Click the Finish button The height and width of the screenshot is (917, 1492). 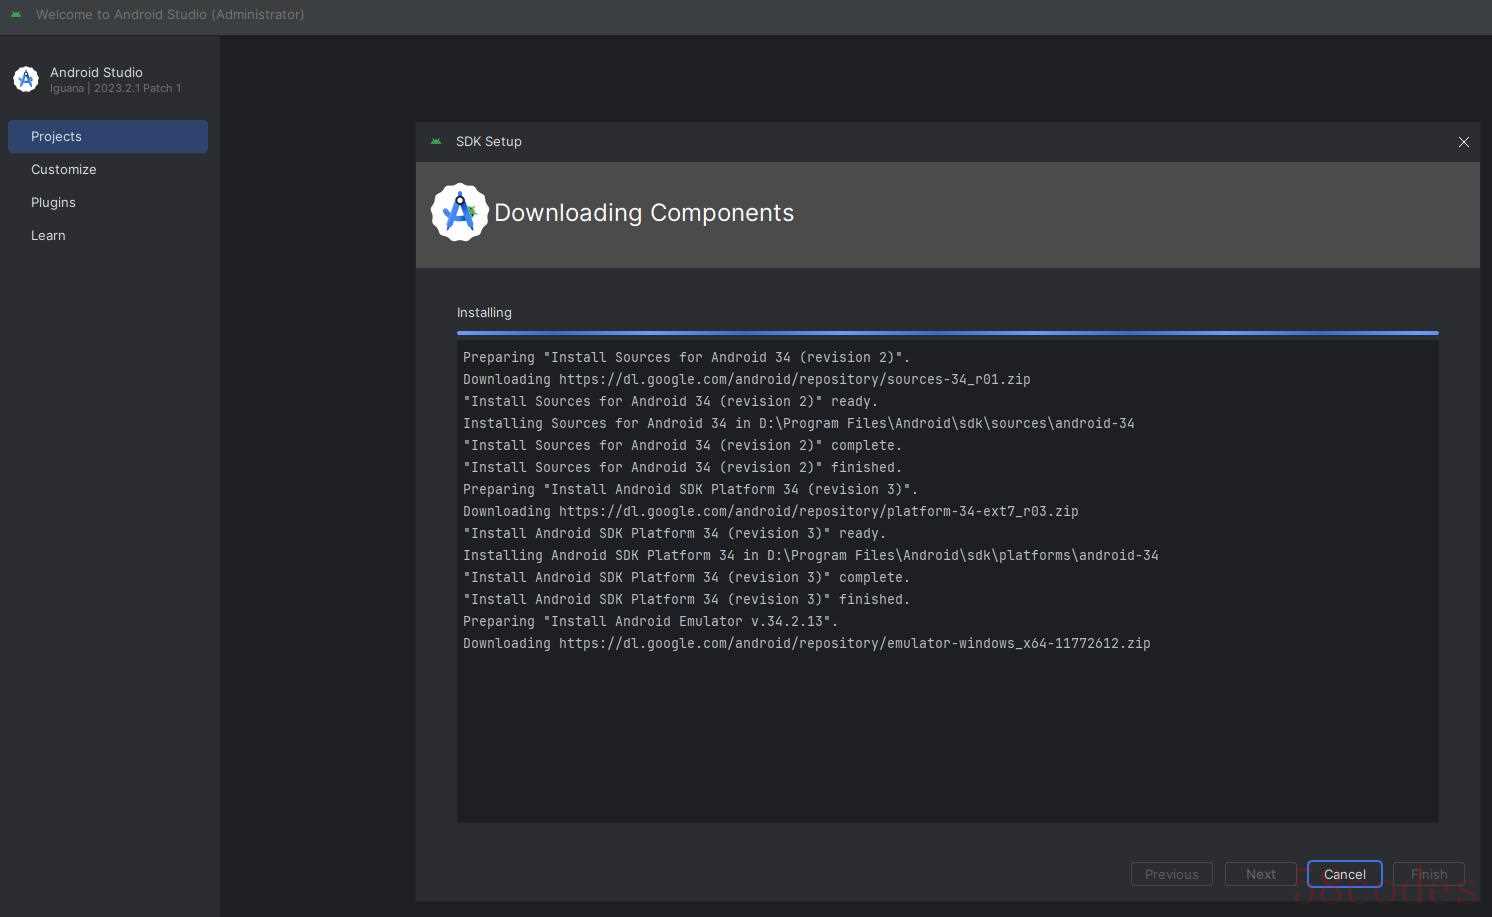point(1428,874)
